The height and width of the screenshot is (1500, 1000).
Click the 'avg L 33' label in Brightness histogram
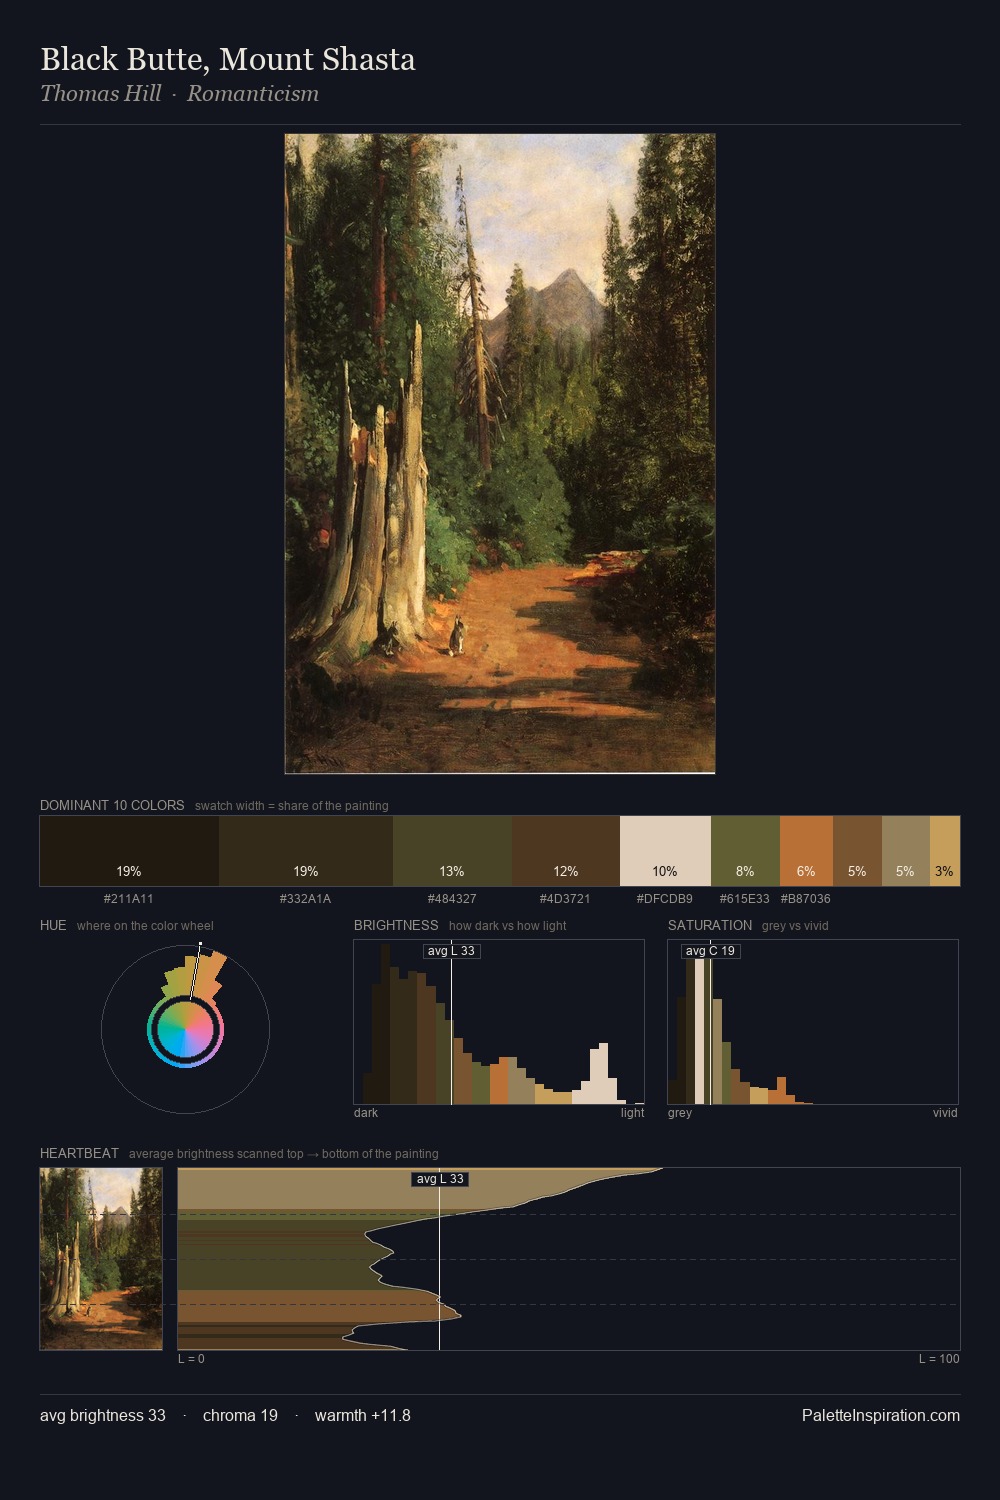click(451, 951)
